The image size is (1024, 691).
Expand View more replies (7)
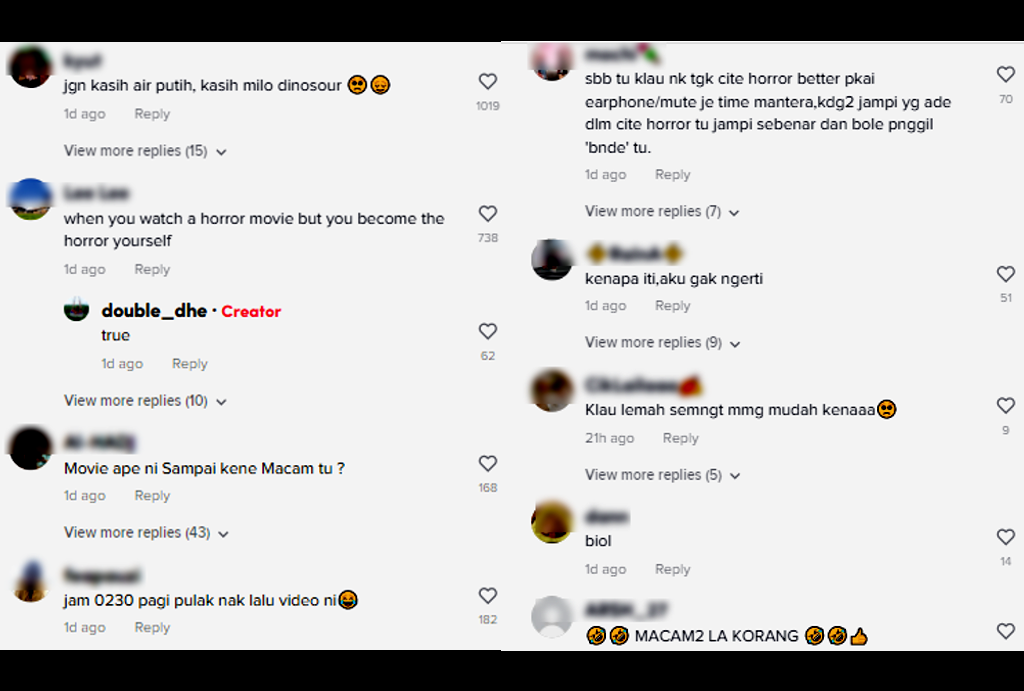click(662, 212)
